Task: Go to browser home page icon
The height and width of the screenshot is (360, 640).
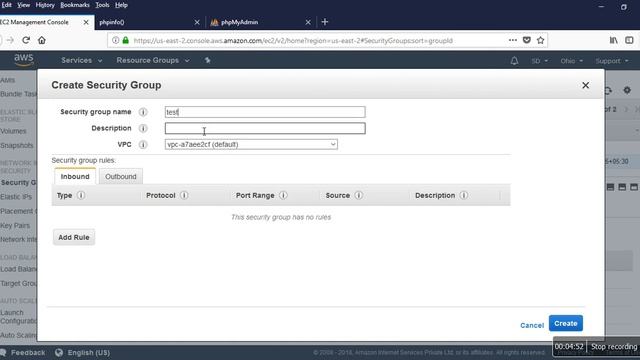Action: [42, 40]
